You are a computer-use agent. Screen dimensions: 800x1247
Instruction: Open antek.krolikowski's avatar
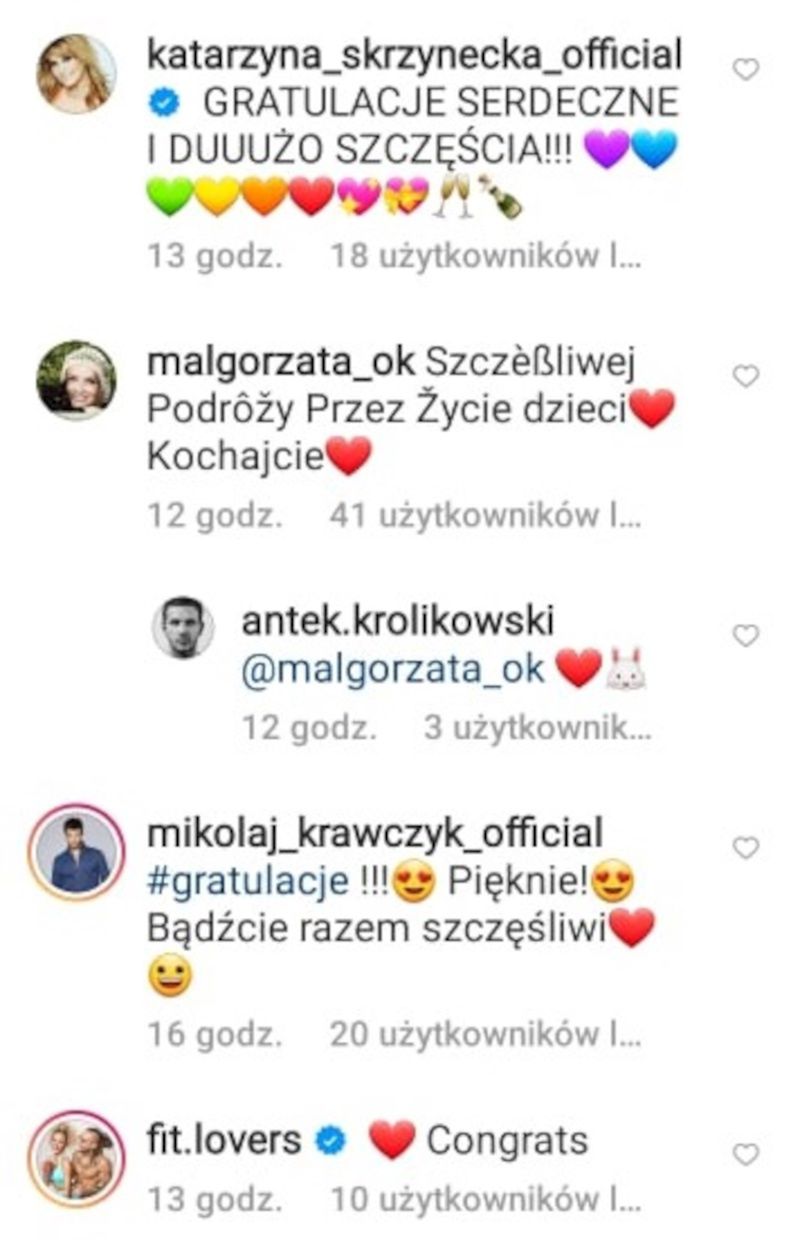point(183,628)
